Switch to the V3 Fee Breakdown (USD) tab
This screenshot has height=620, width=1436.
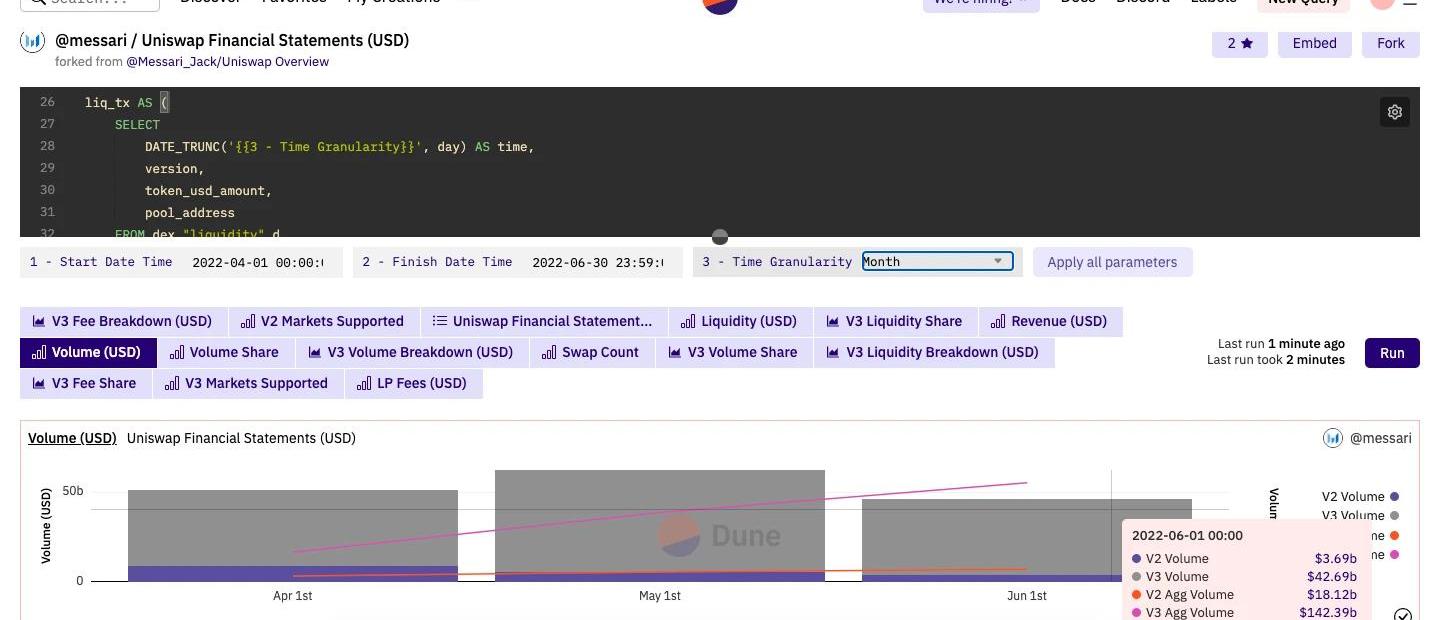(123, 321)
